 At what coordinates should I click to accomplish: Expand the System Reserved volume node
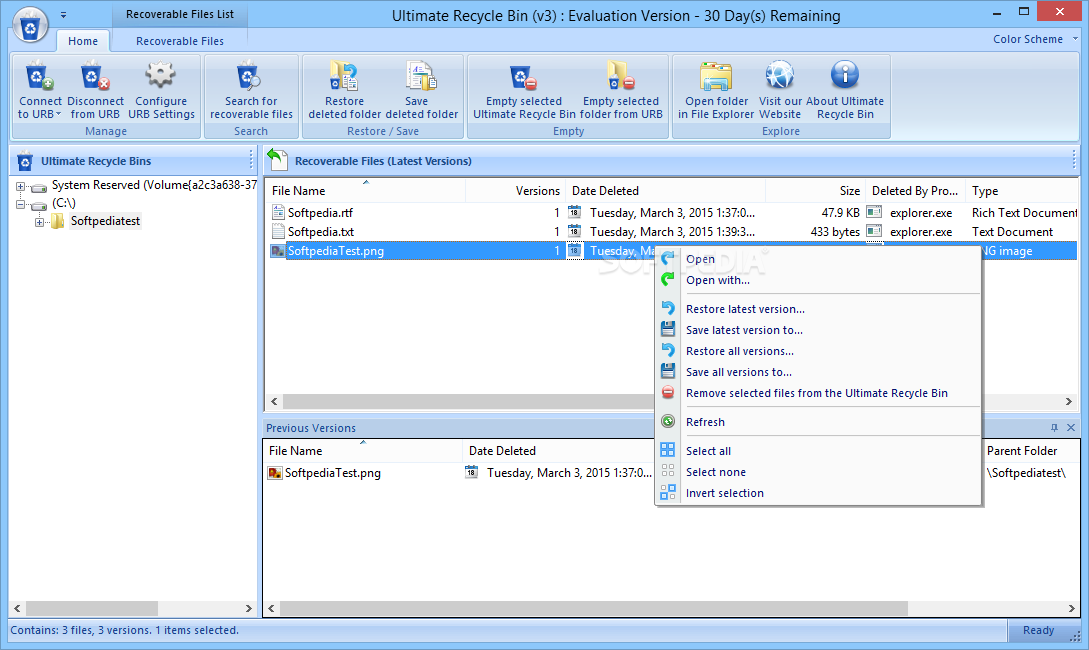[x=20, y=186]
